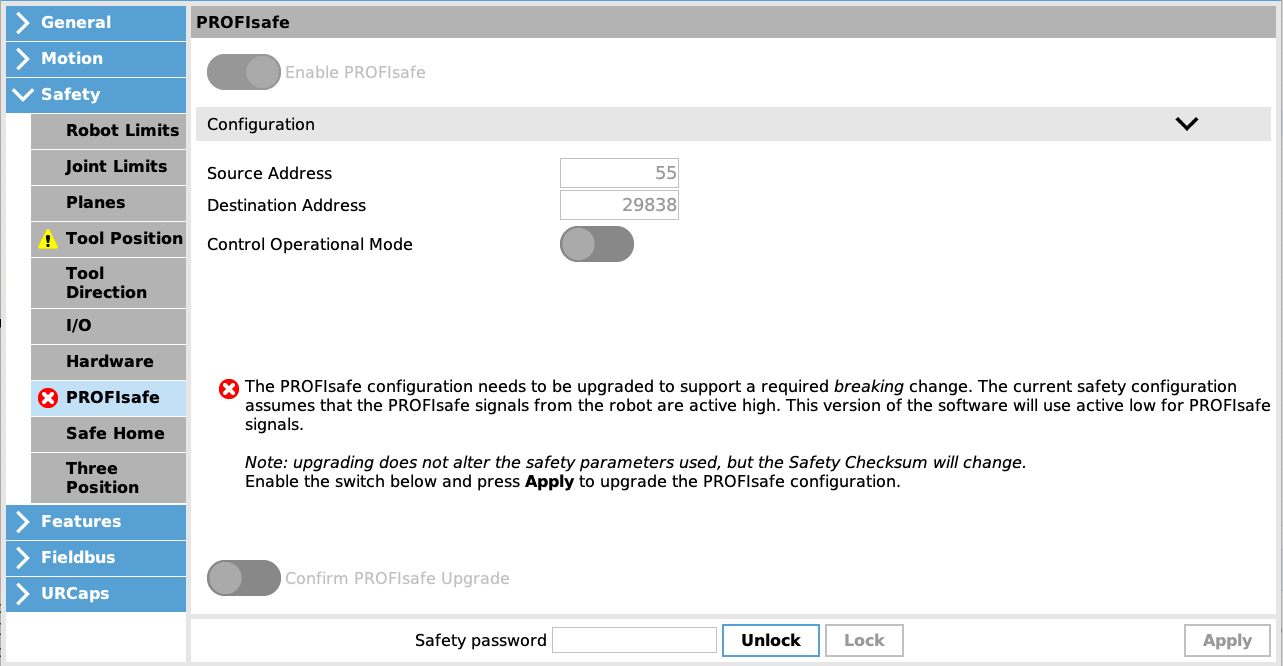This screenshot has width=1283, height=666.
Task: Toggle the Control Operational Mode switch
Action: (596, 244)
